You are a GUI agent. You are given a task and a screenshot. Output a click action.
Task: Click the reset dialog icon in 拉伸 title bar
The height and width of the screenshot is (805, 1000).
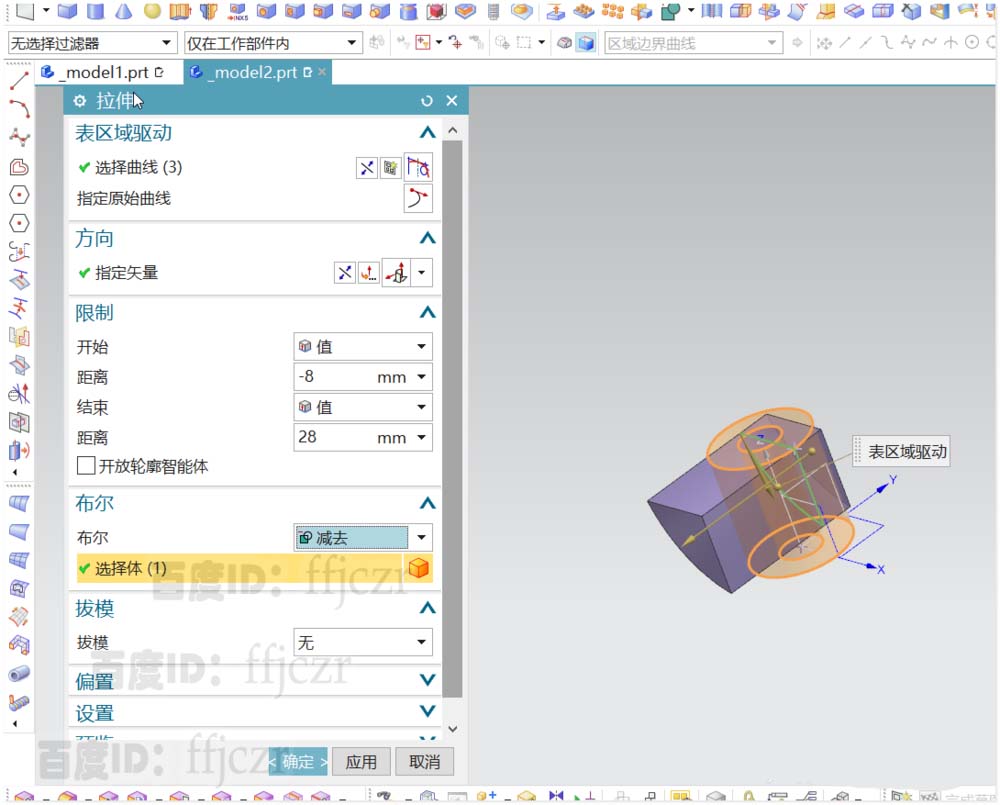[x=427, y=101]
